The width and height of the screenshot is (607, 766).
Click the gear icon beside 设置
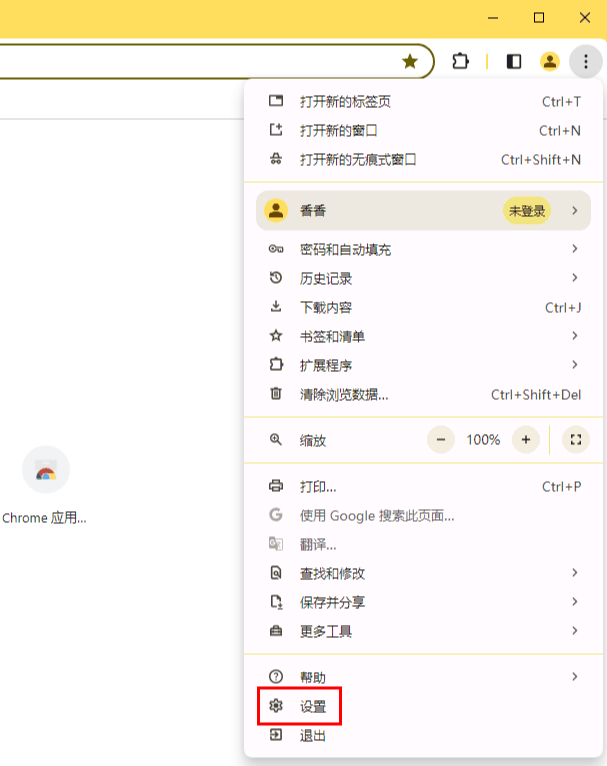click(x=276, y=706)
